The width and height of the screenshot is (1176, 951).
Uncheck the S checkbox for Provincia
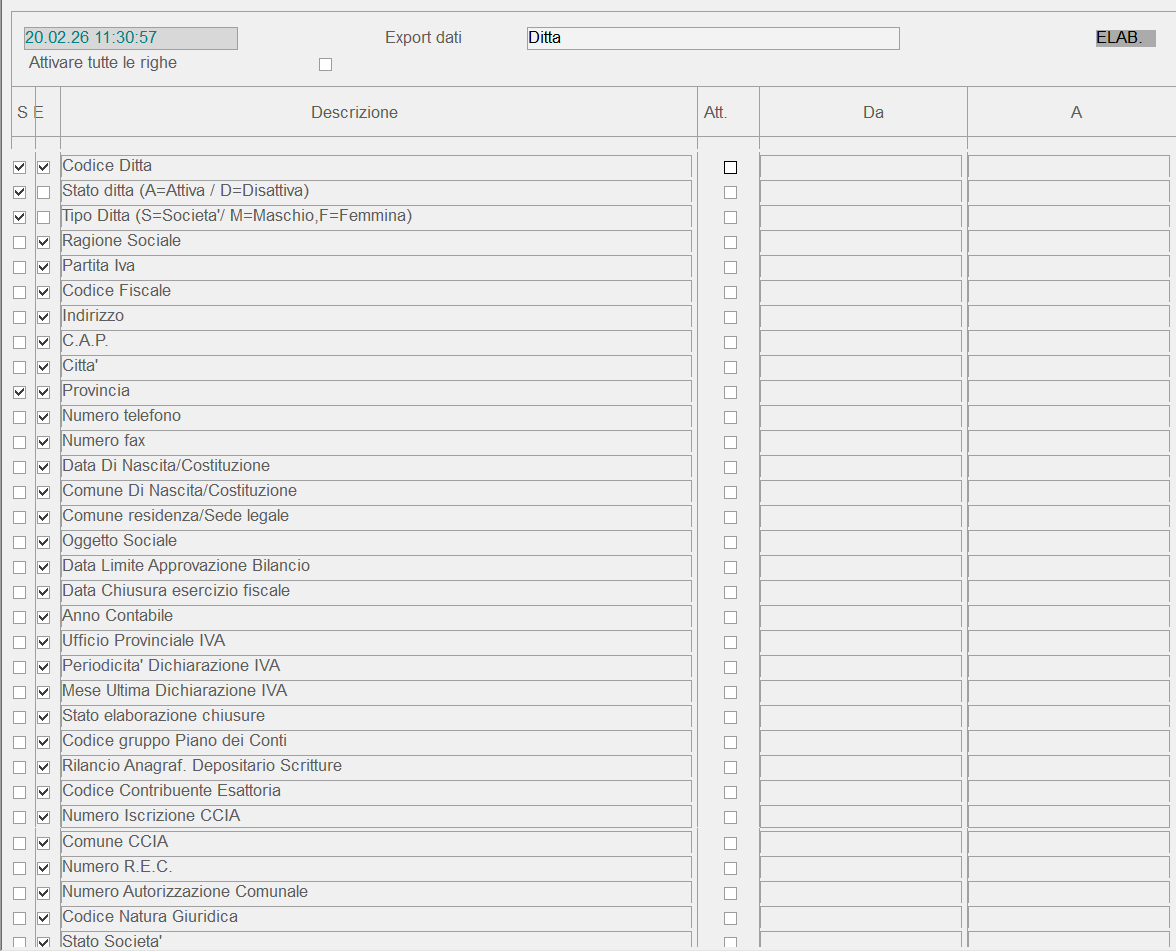pos(20,392)
